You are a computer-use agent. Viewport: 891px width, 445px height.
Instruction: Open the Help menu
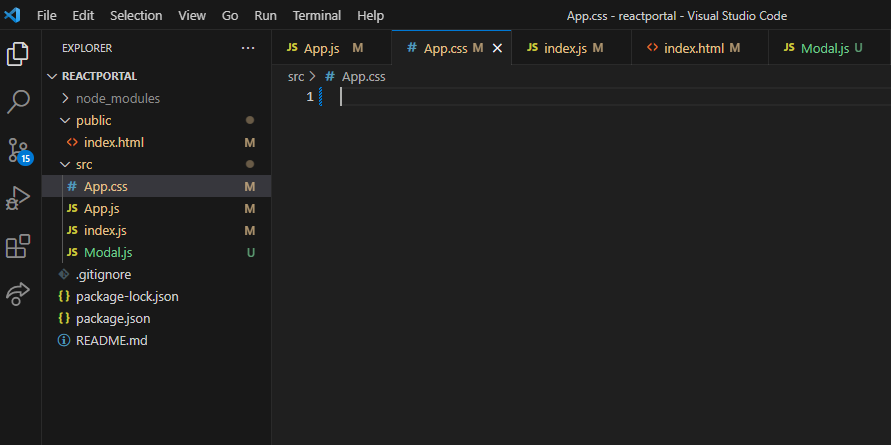[370, 15]
